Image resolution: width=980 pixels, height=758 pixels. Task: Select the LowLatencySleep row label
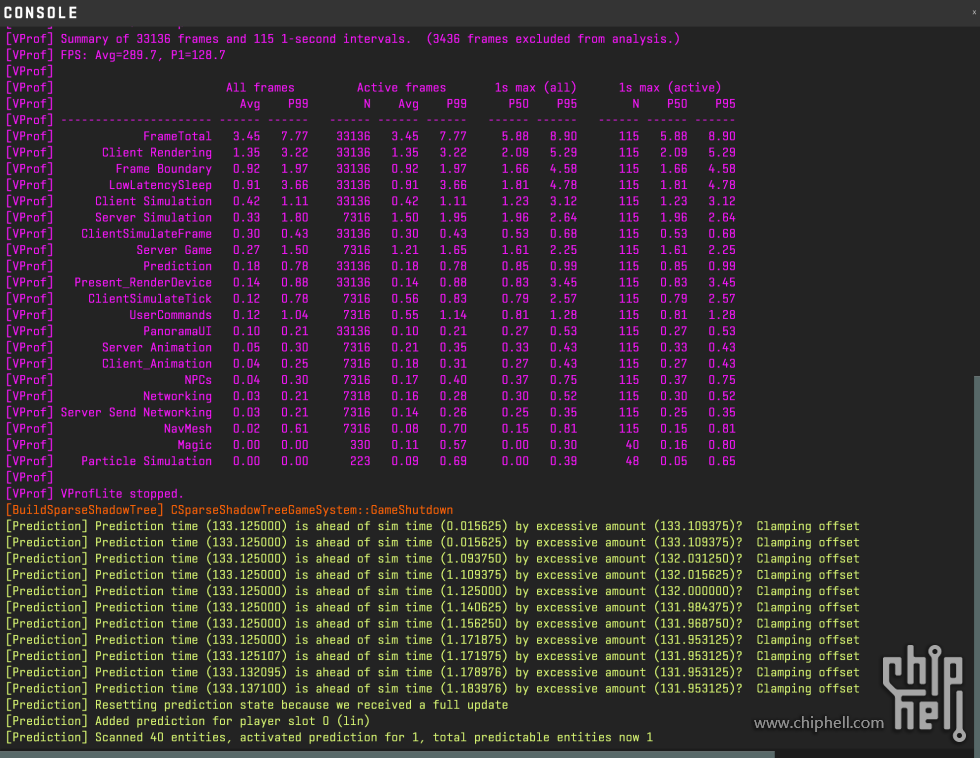tap(160, 185)
